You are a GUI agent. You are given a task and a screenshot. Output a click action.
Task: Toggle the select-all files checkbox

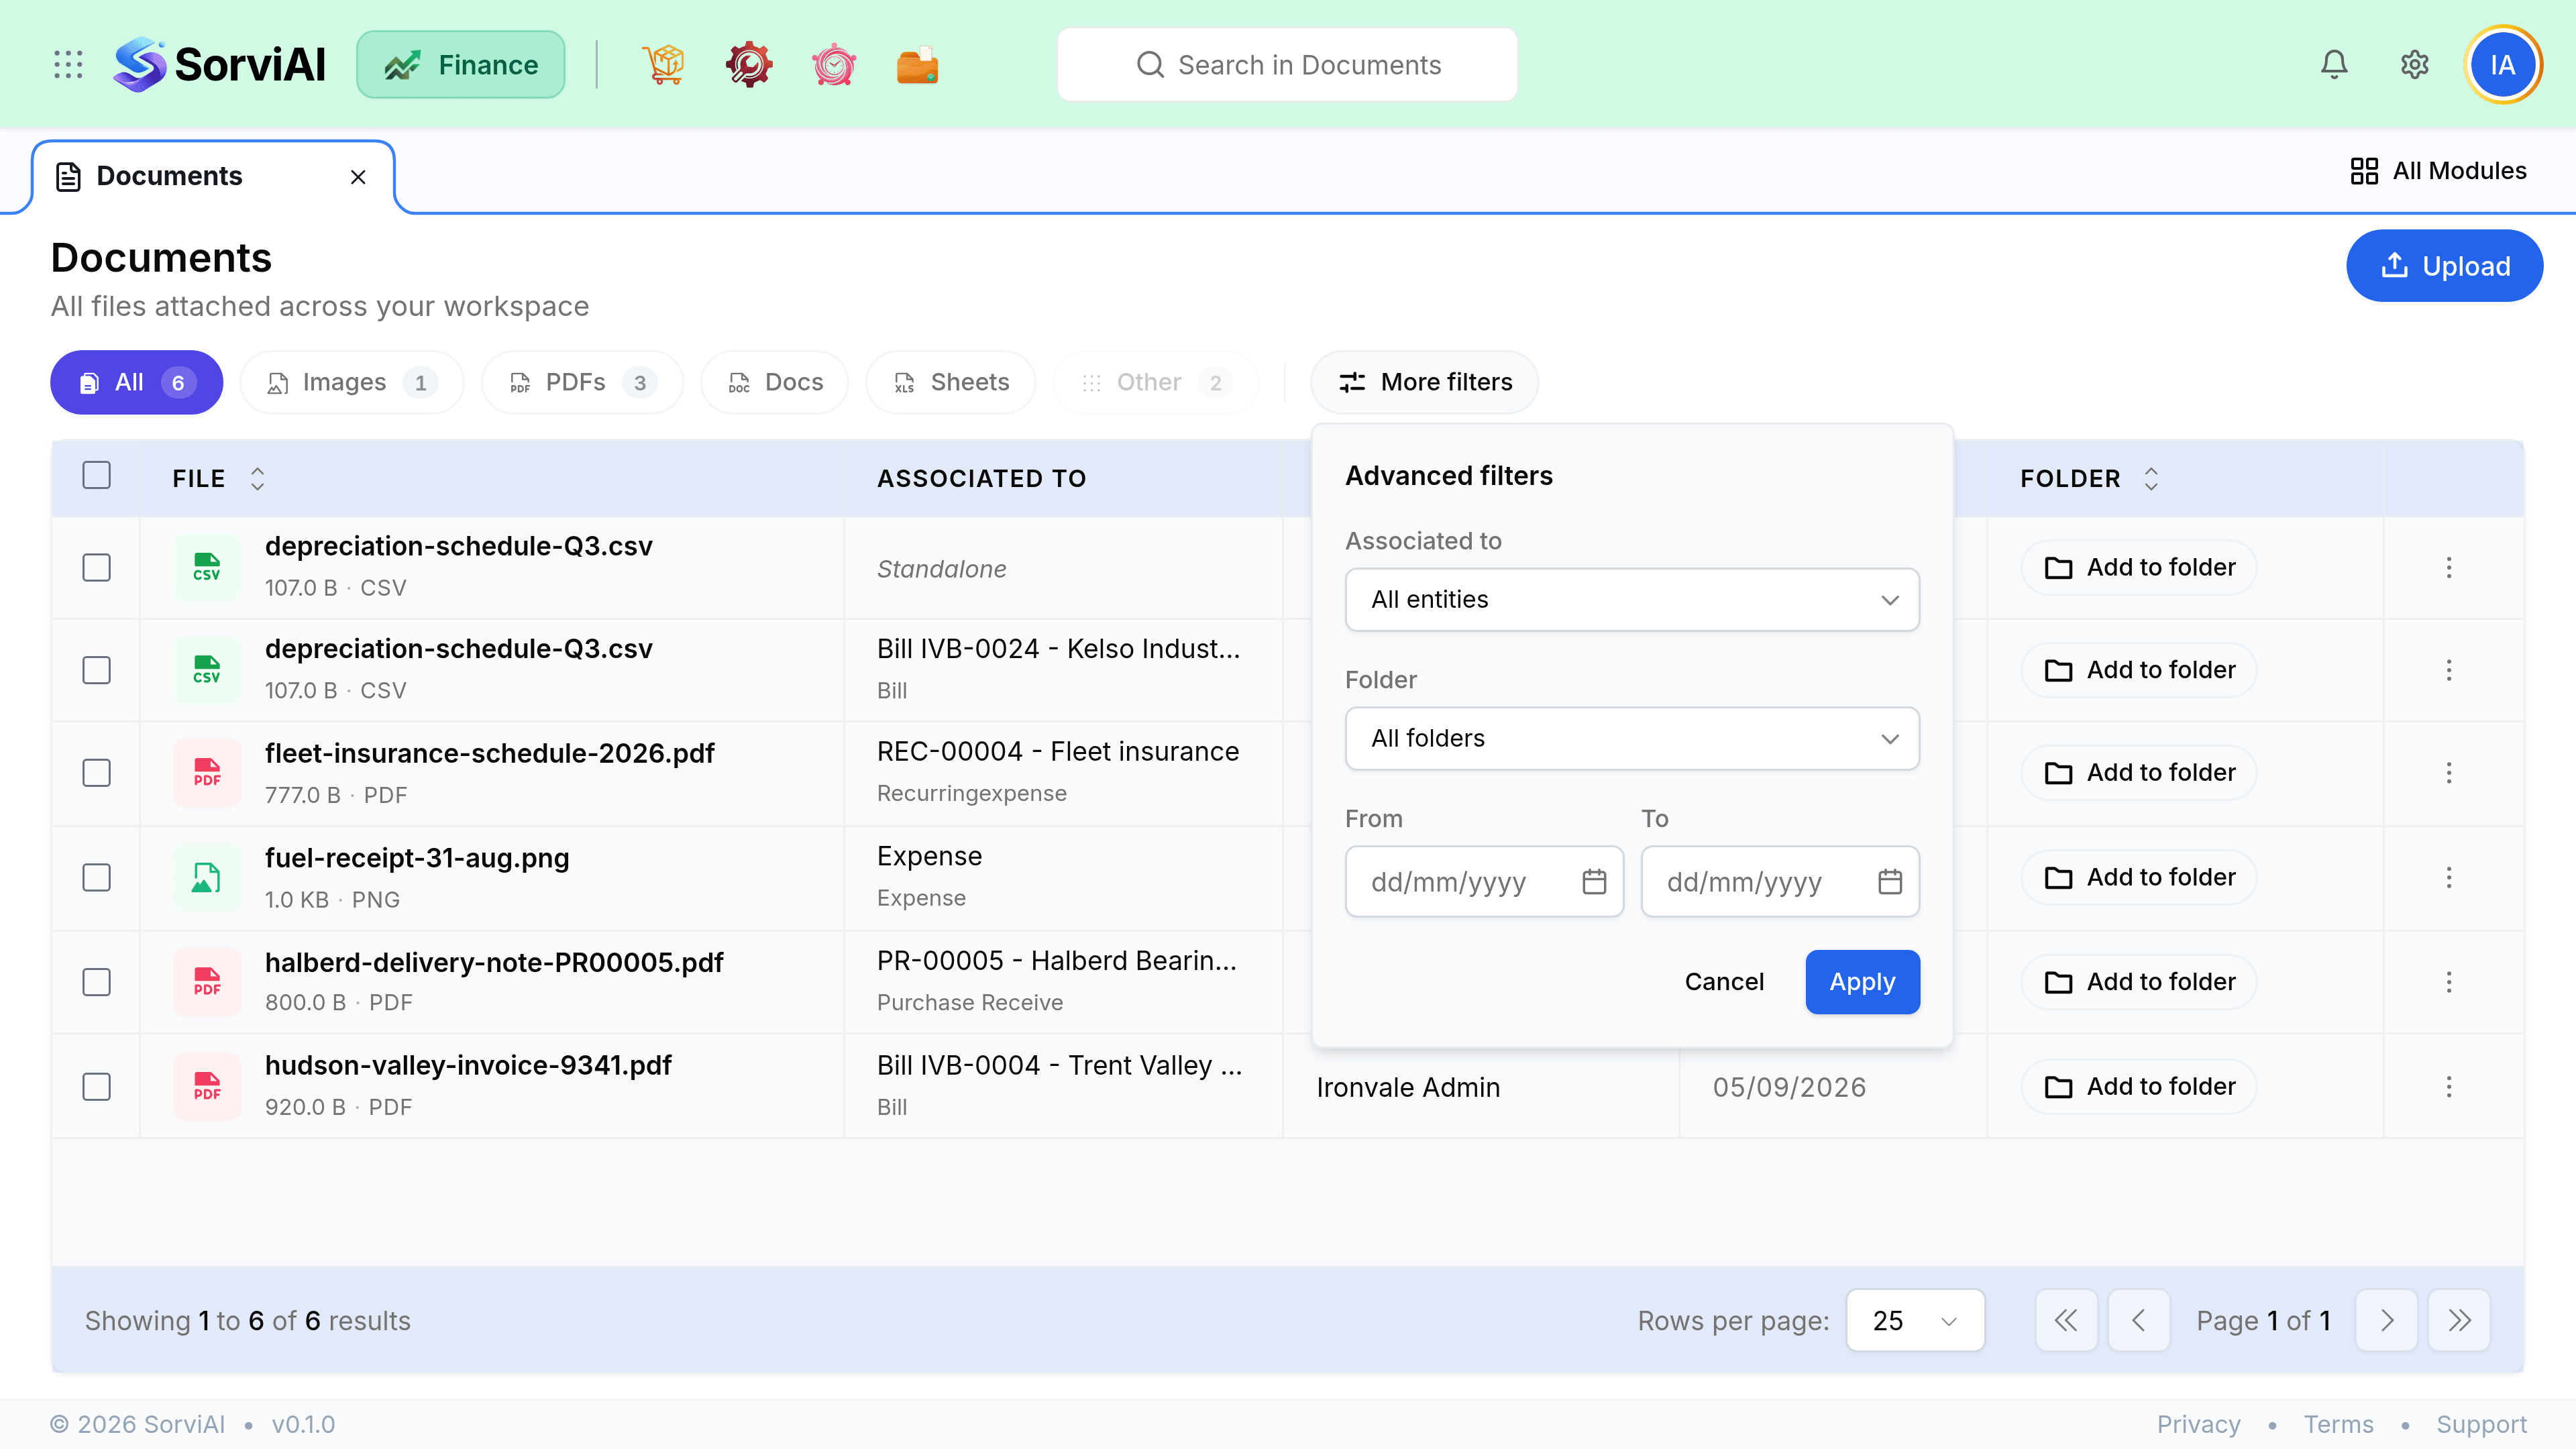tap(97, 475)
